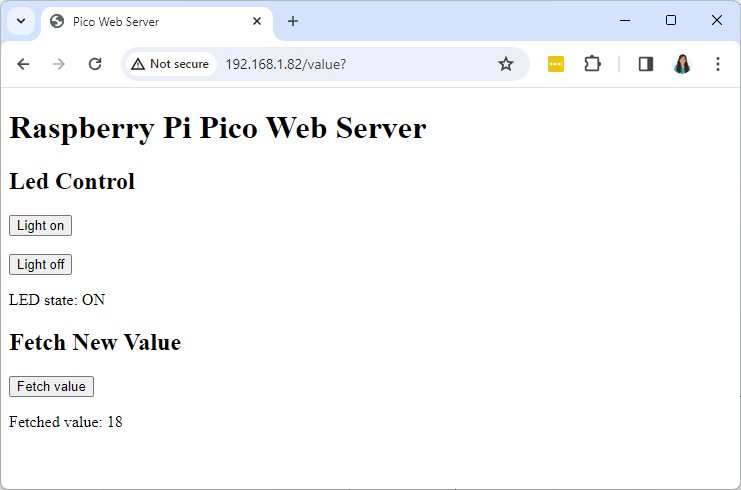Click the LED state: ON text

[57, 300]
